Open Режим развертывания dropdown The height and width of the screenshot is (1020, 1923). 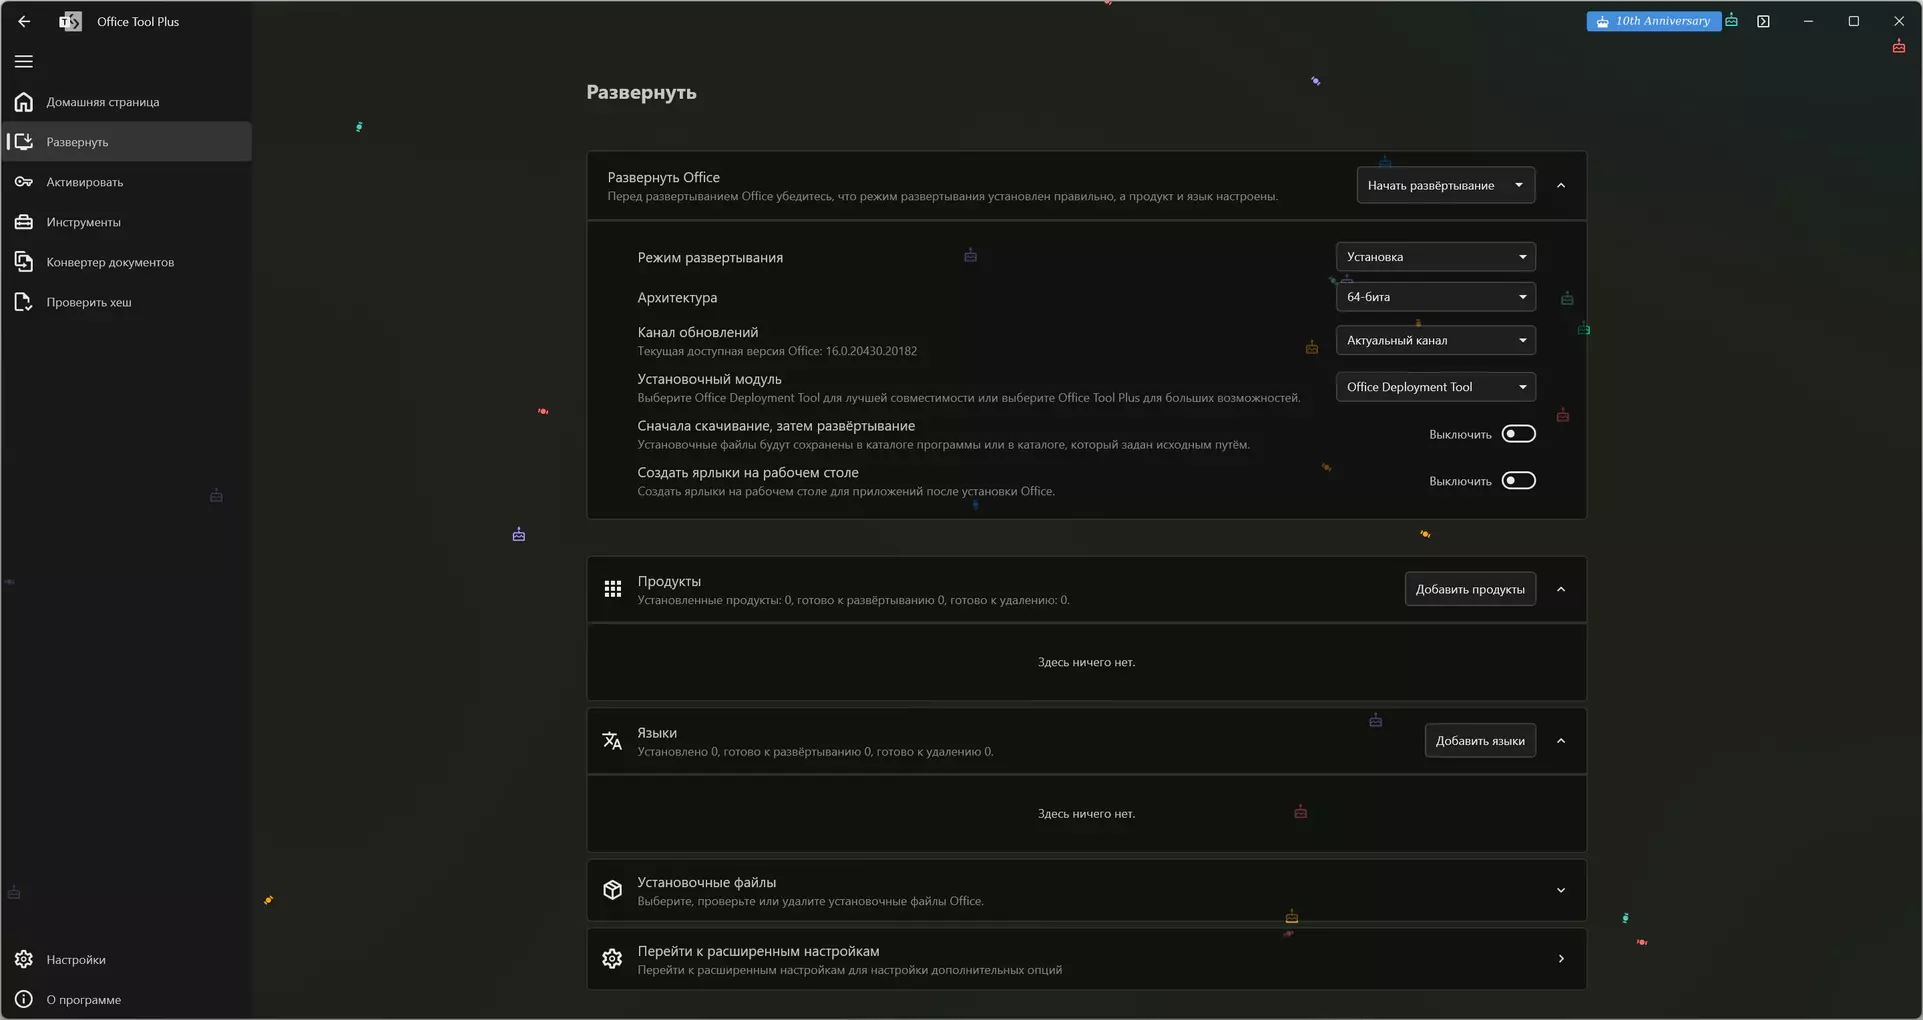[1436, 257]
